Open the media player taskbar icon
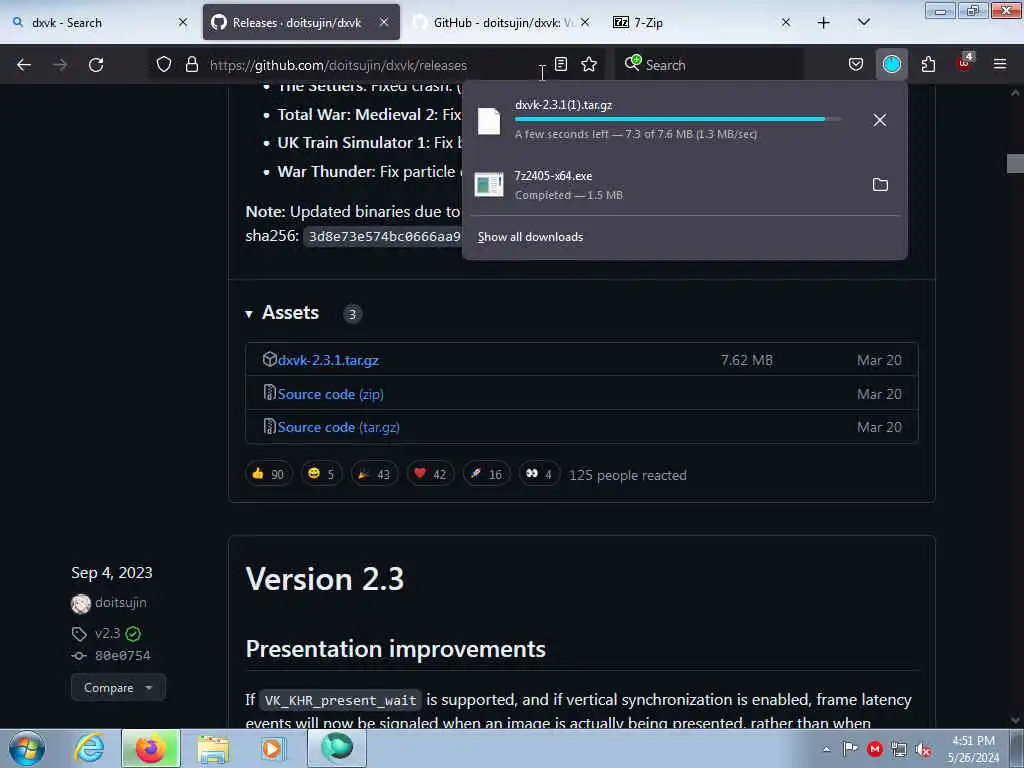The width and height of the screenshot is (1024, 768). pos(272,748)
